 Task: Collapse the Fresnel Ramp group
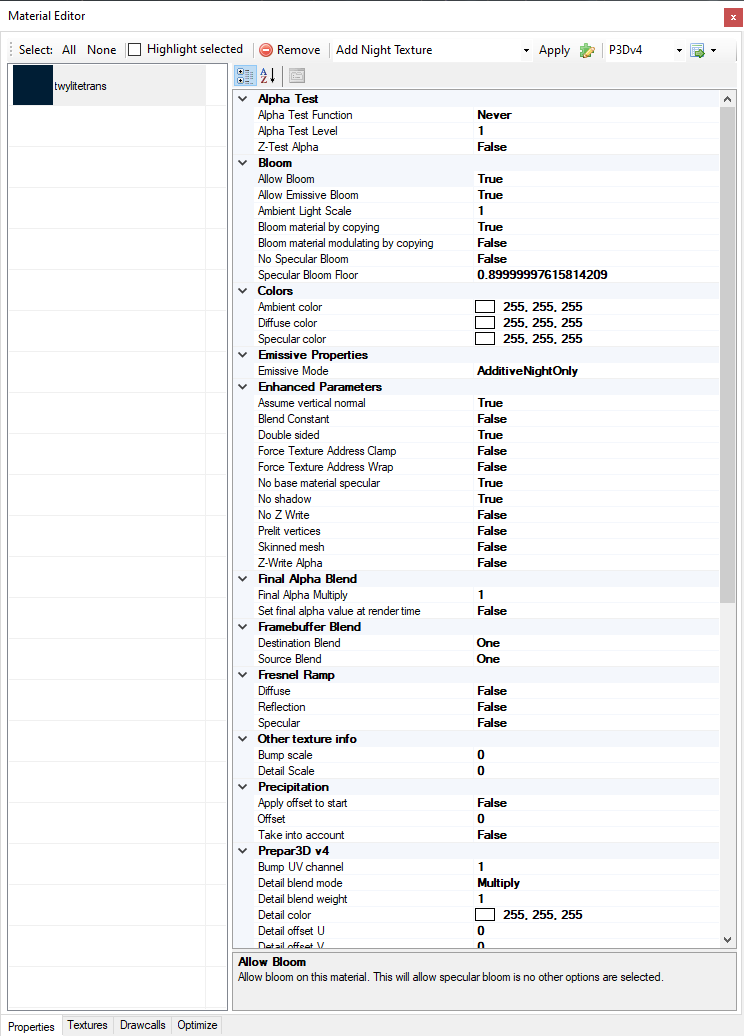[243, 675]
